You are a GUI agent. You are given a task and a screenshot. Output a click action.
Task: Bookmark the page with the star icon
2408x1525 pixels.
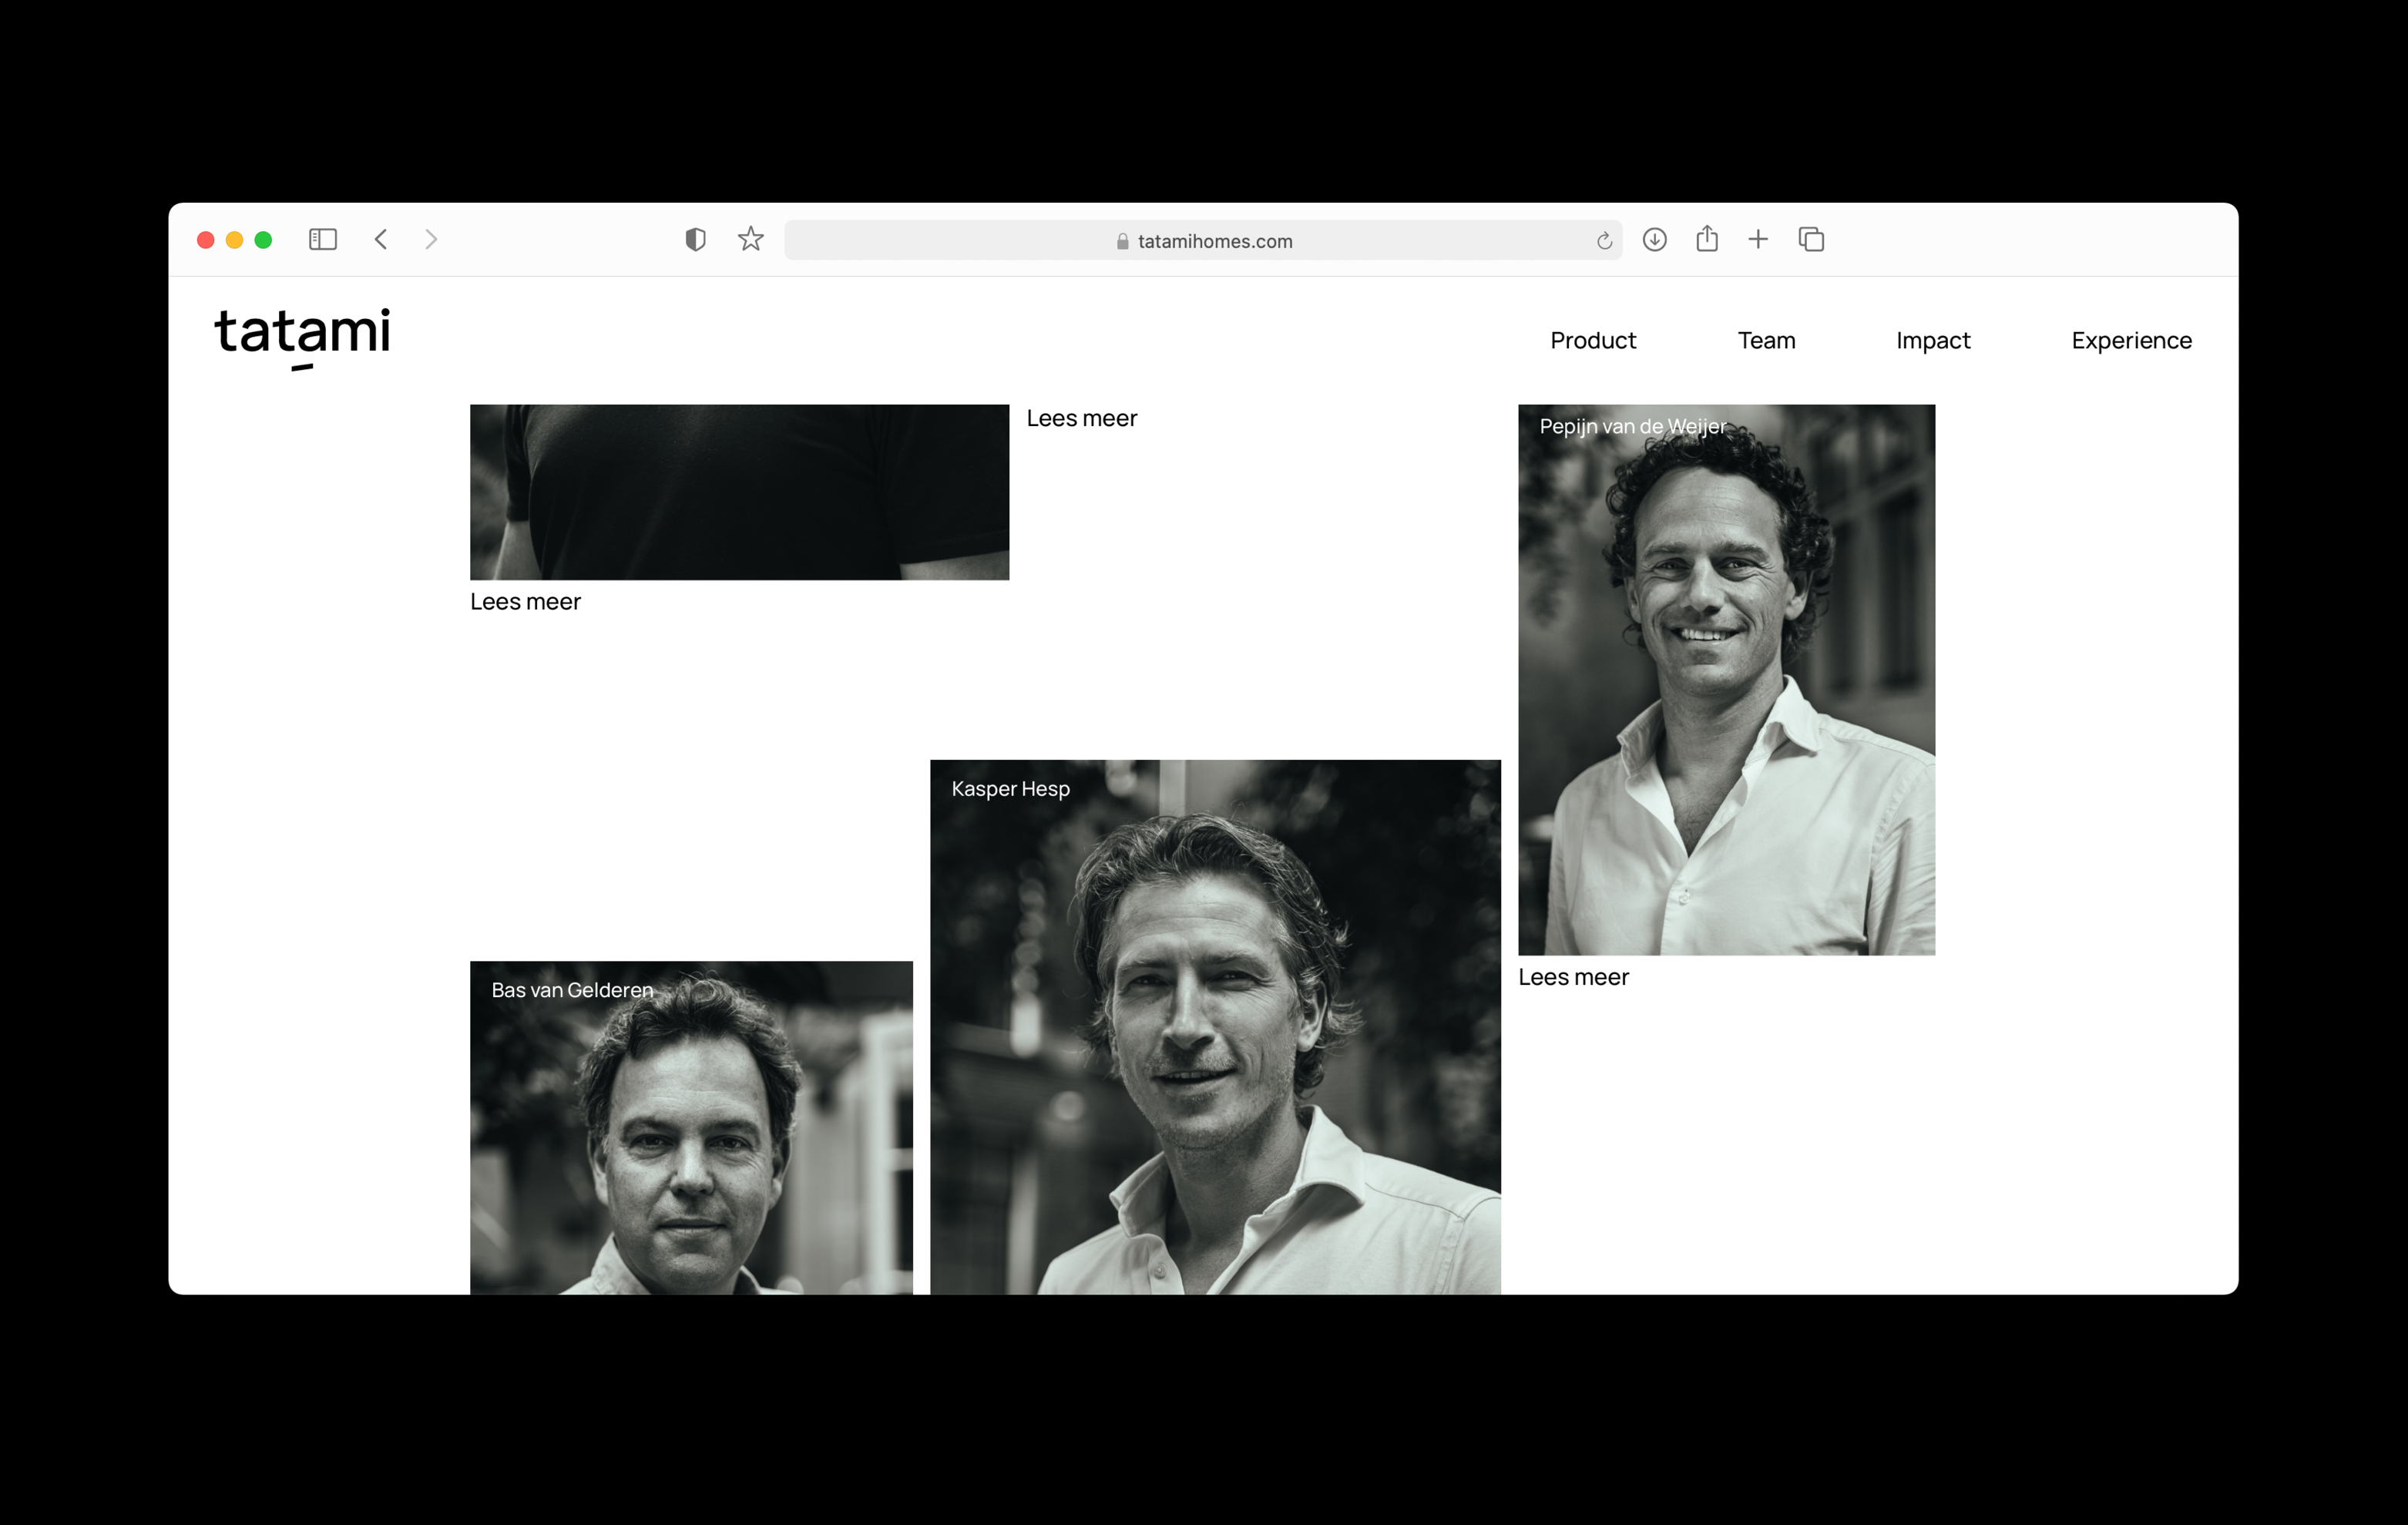pyautogui.click(x=751, y=239)
